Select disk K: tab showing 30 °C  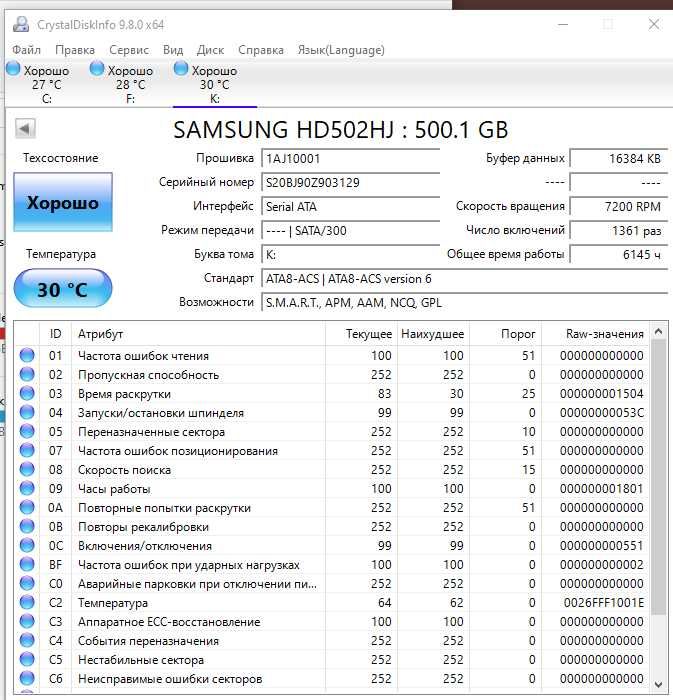pos(215,84)
